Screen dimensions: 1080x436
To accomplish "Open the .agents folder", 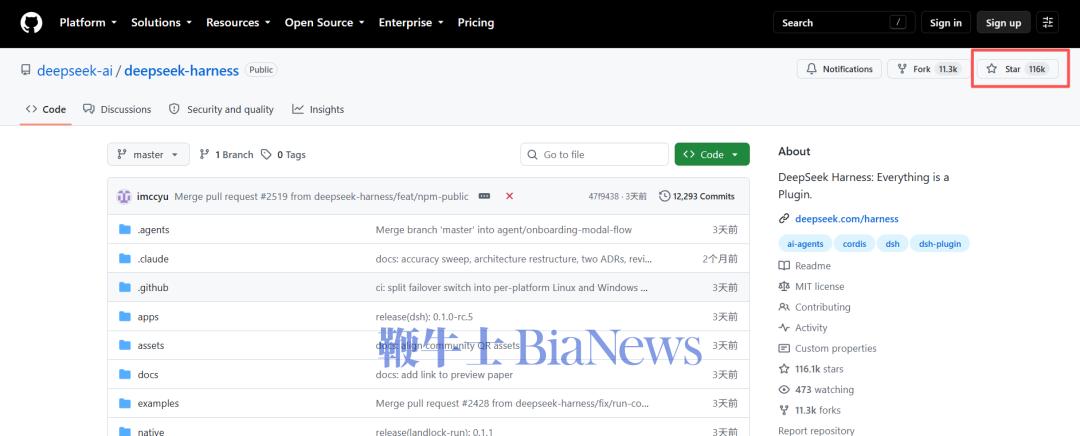I will tap(153, 229).
